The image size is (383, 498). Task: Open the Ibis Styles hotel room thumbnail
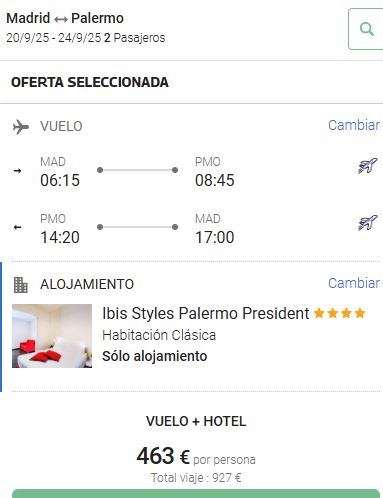[52, 336]
